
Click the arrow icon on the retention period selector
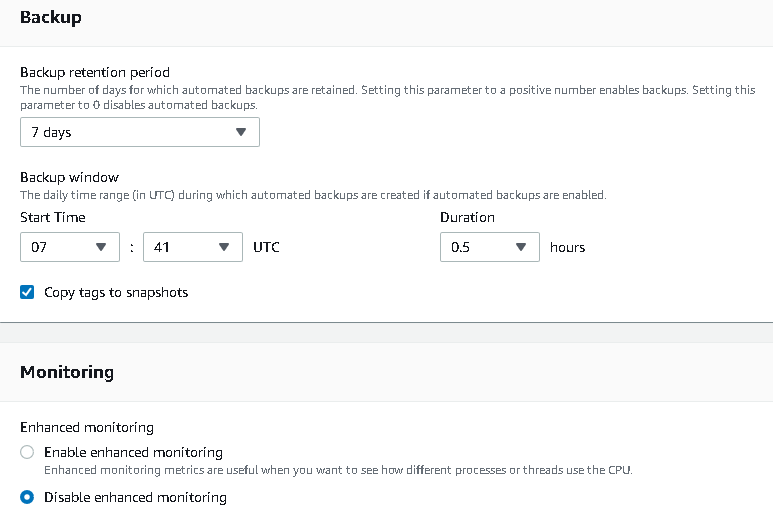click(x=240, y=132)
